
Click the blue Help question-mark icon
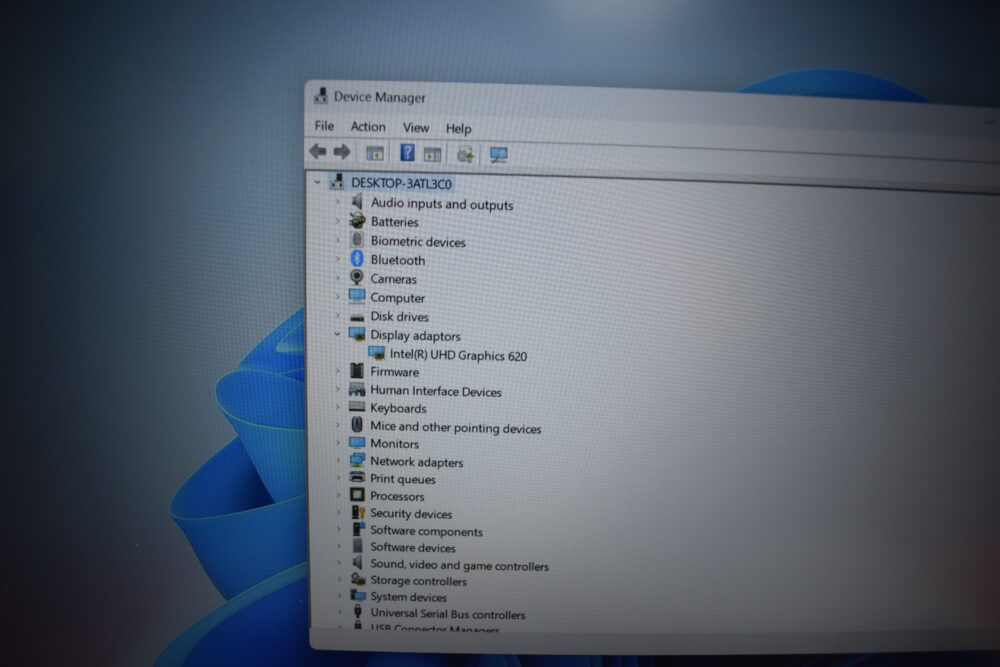click(407, 153)
